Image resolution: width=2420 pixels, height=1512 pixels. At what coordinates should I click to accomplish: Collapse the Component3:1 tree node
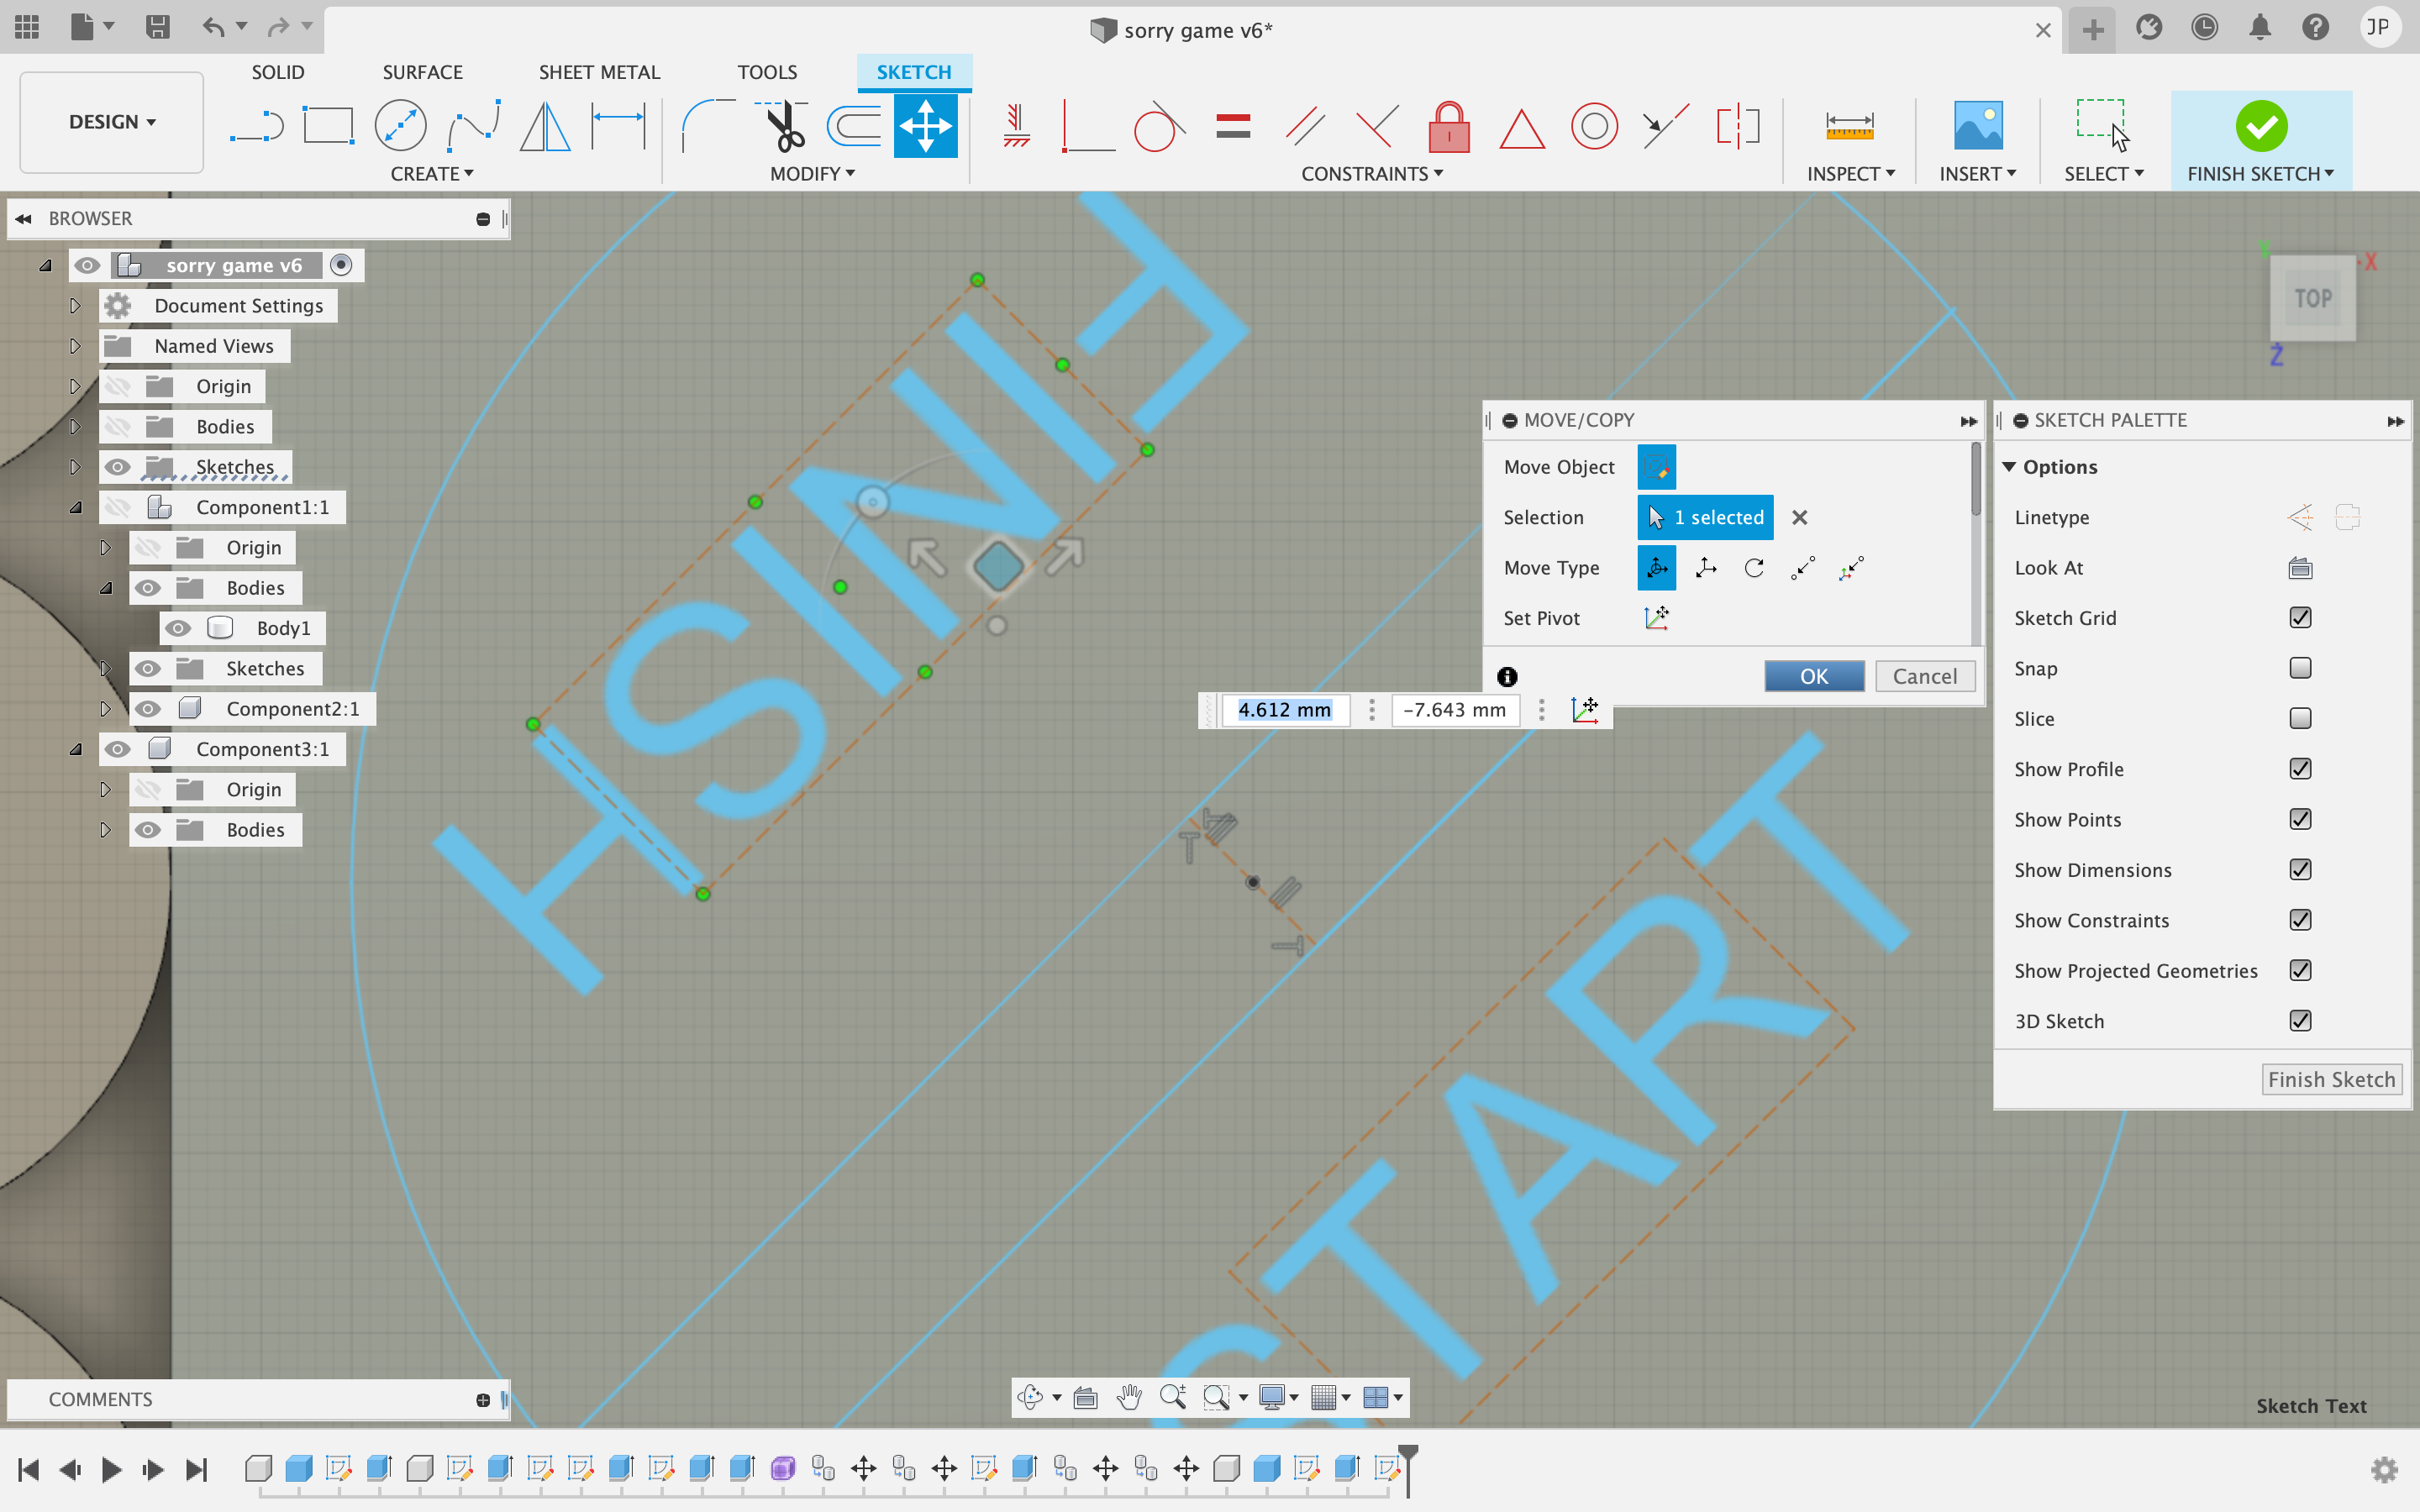tap(75, 749)
